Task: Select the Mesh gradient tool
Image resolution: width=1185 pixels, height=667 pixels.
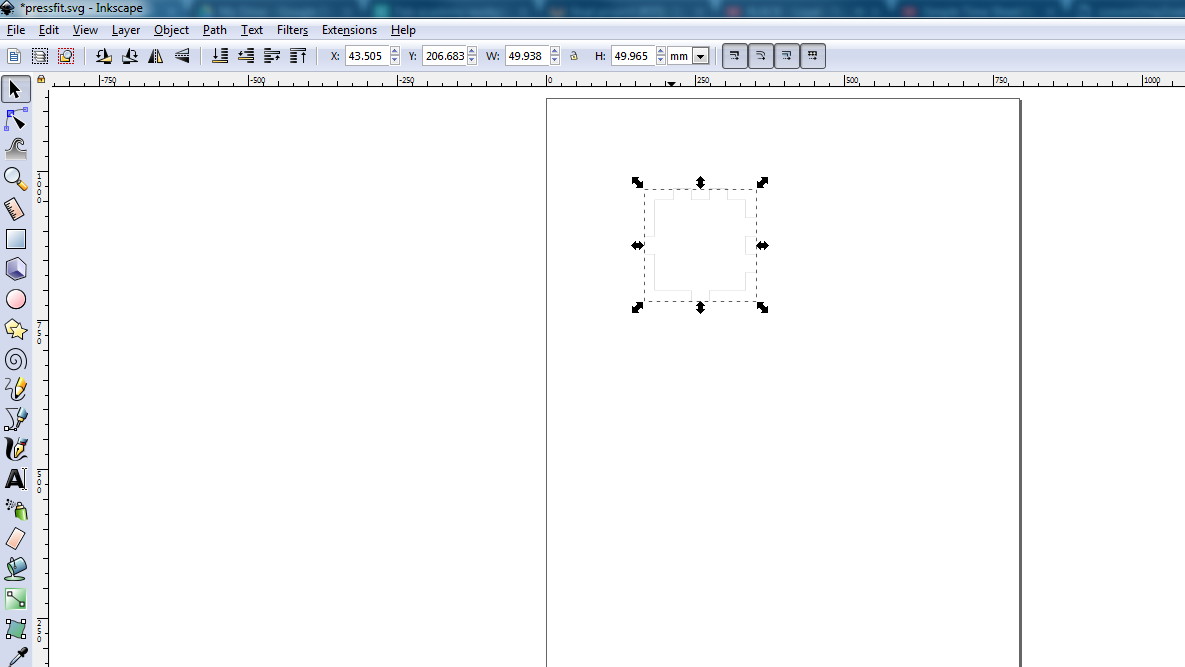Action: pyautogui.click(x=15, y=628)
